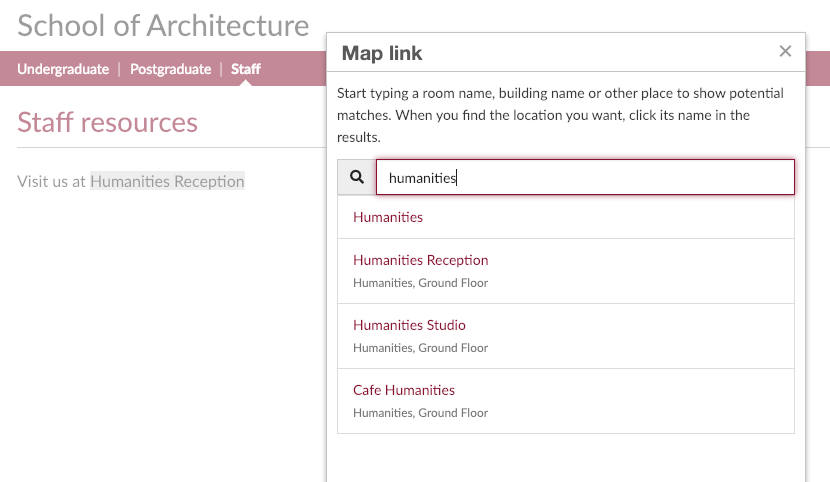This screenshot has height=482, width=830.
Task: Go to the Staff tab
Action: pos(246,69)
